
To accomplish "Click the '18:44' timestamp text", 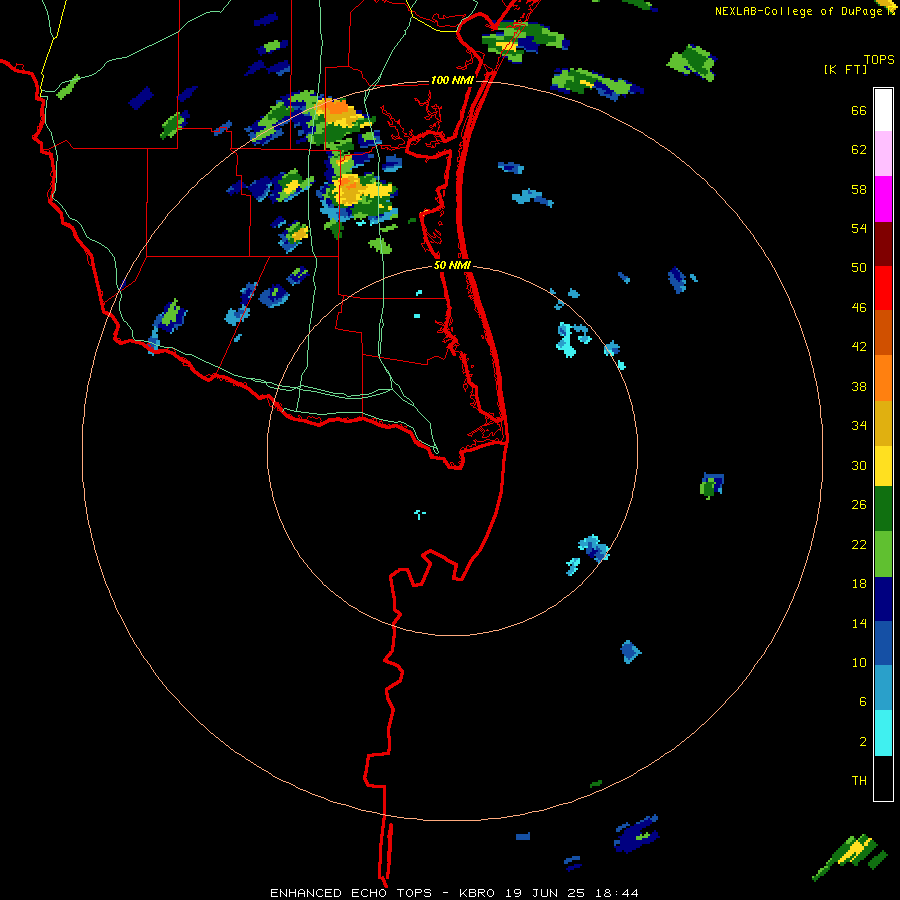I will 616,893.
